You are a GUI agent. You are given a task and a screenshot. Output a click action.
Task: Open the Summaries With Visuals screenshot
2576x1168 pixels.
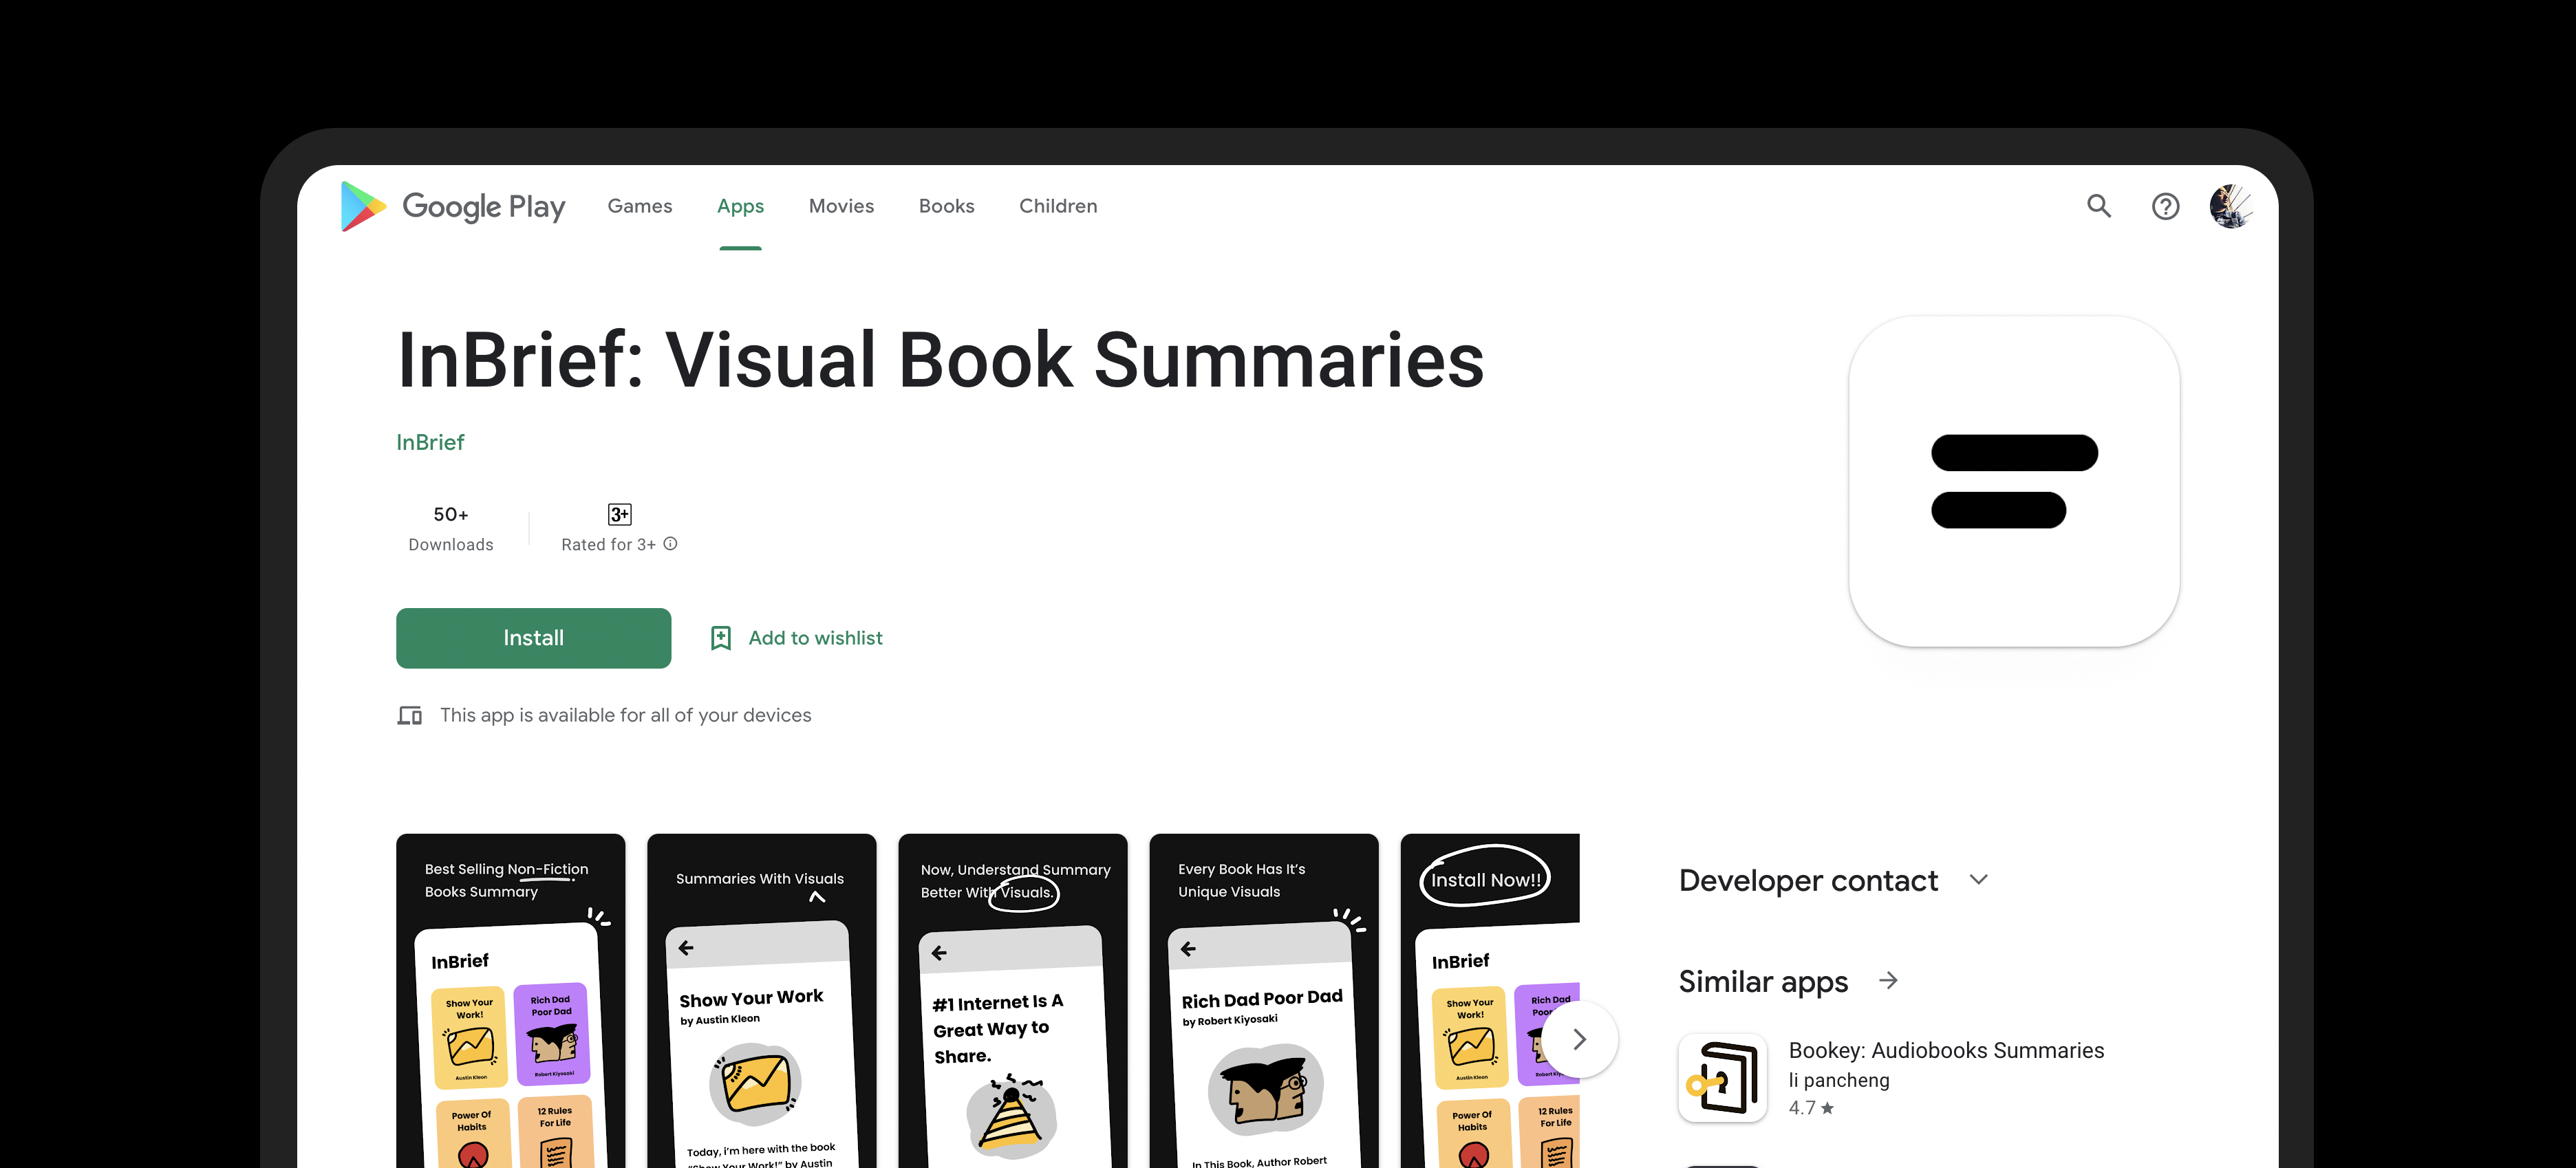point(761,1000)
